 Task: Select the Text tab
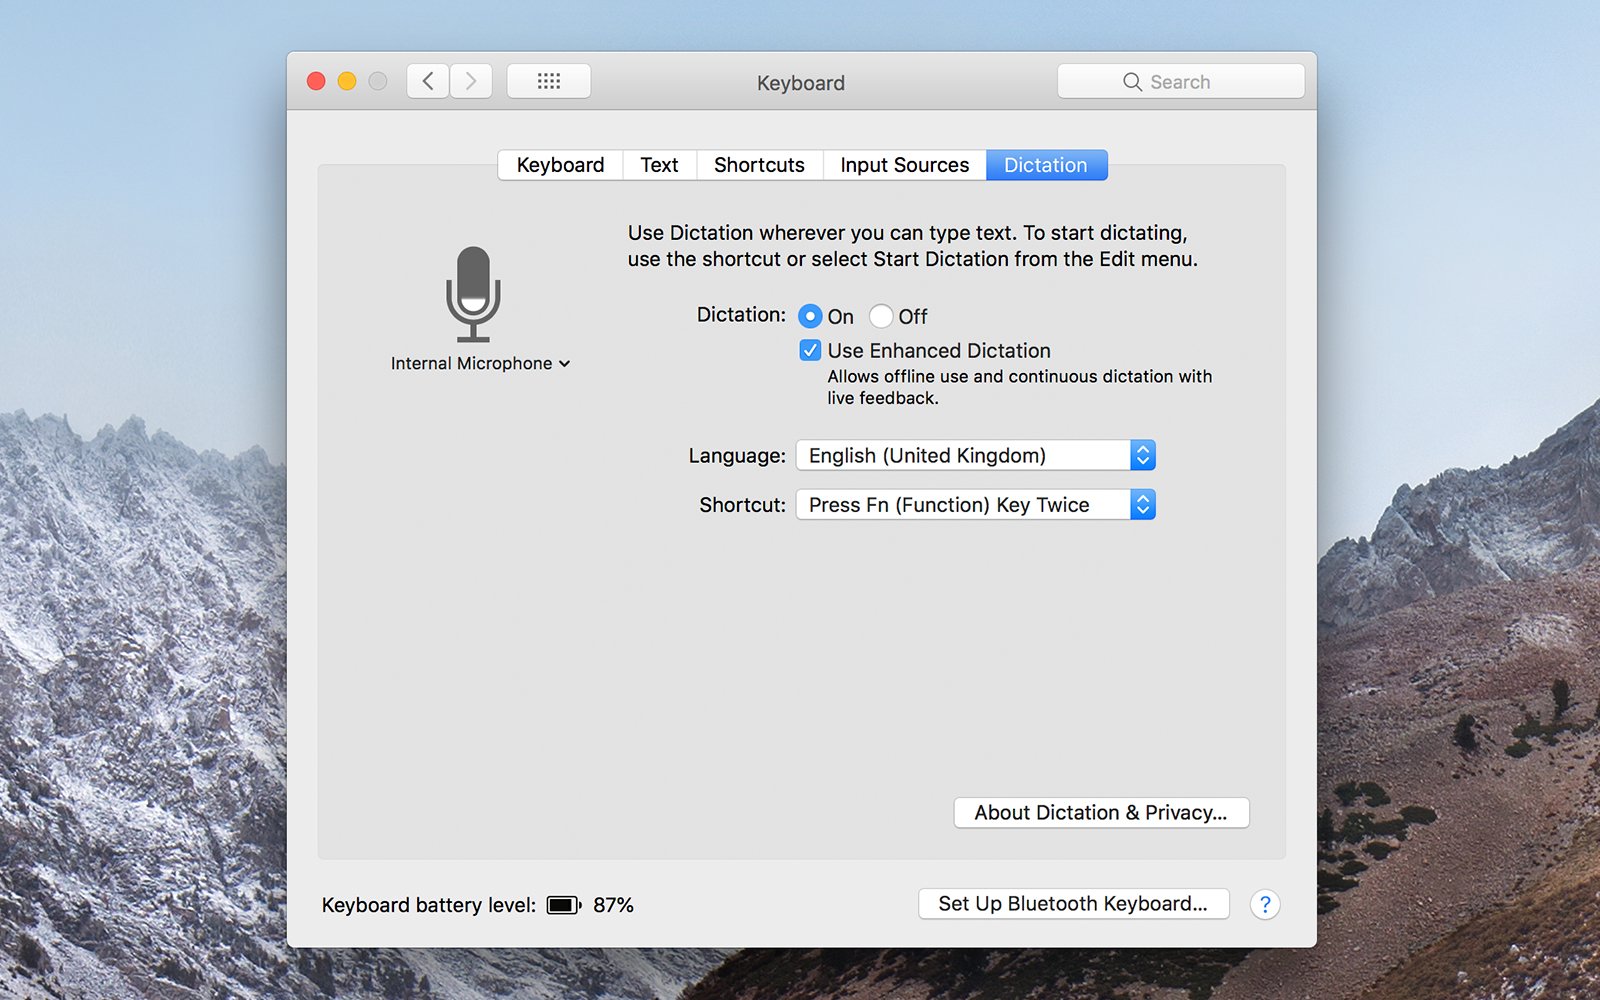point(658,165)
